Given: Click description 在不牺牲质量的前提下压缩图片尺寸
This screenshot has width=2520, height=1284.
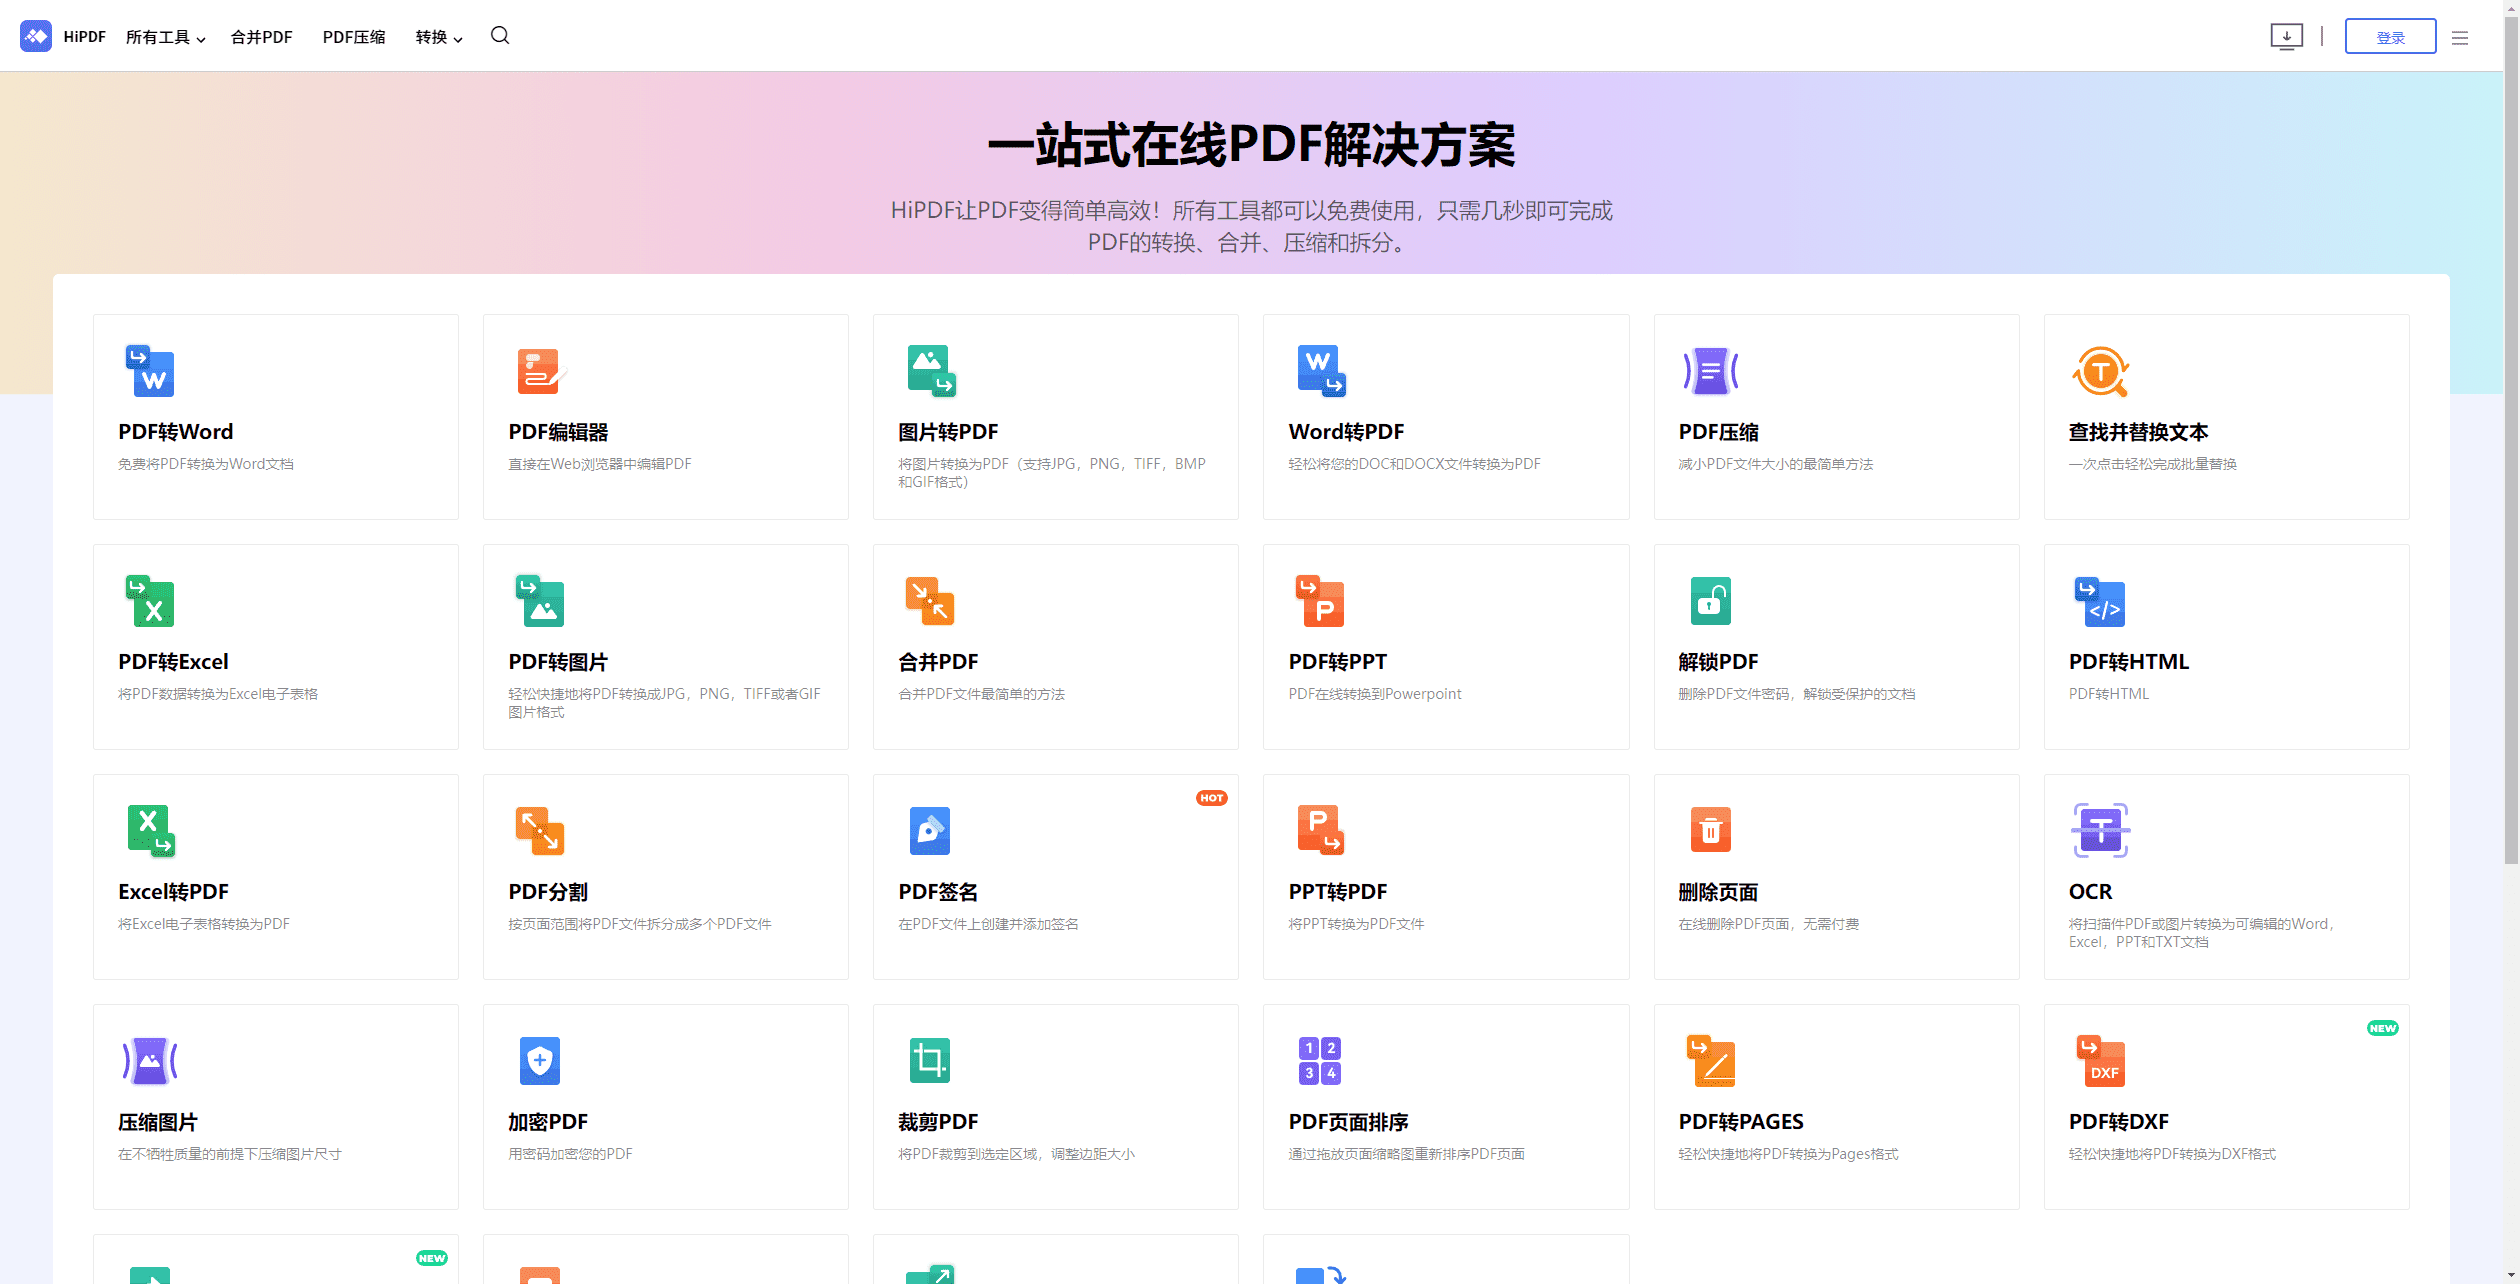Looking at the screenshot, I should 230,1154.
